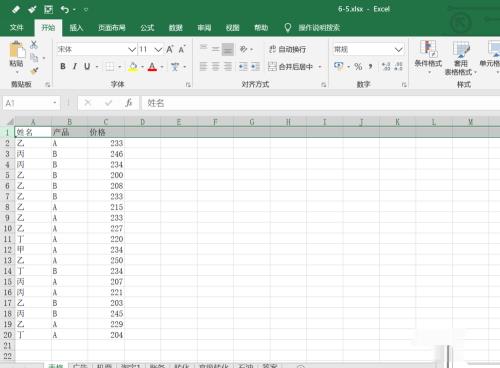Toggle Italic formatting
Screen dimensions: 500x368
(x=75, y=67)
